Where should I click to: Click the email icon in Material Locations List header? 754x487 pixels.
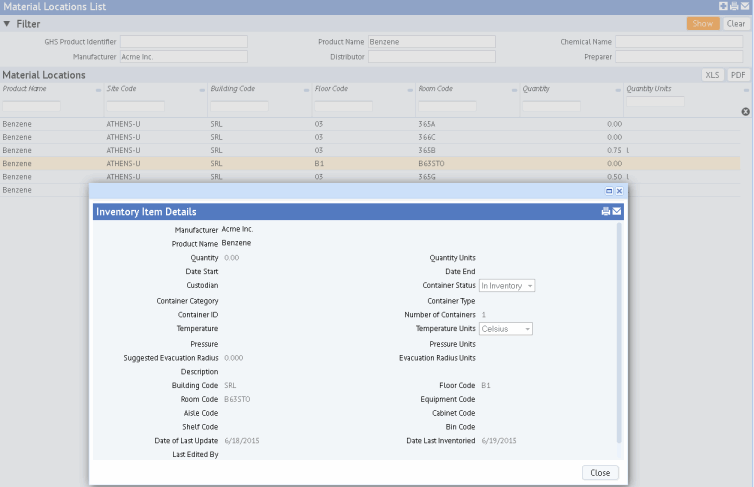coord(746,6)
